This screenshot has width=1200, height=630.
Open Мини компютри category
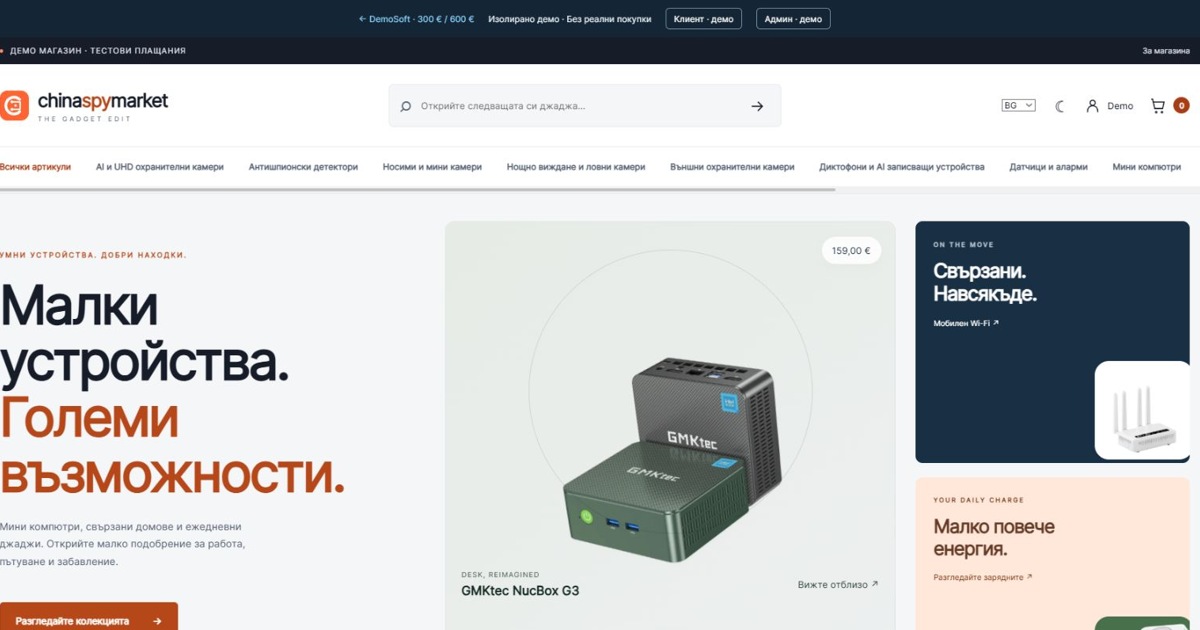tap(1147, 167)
